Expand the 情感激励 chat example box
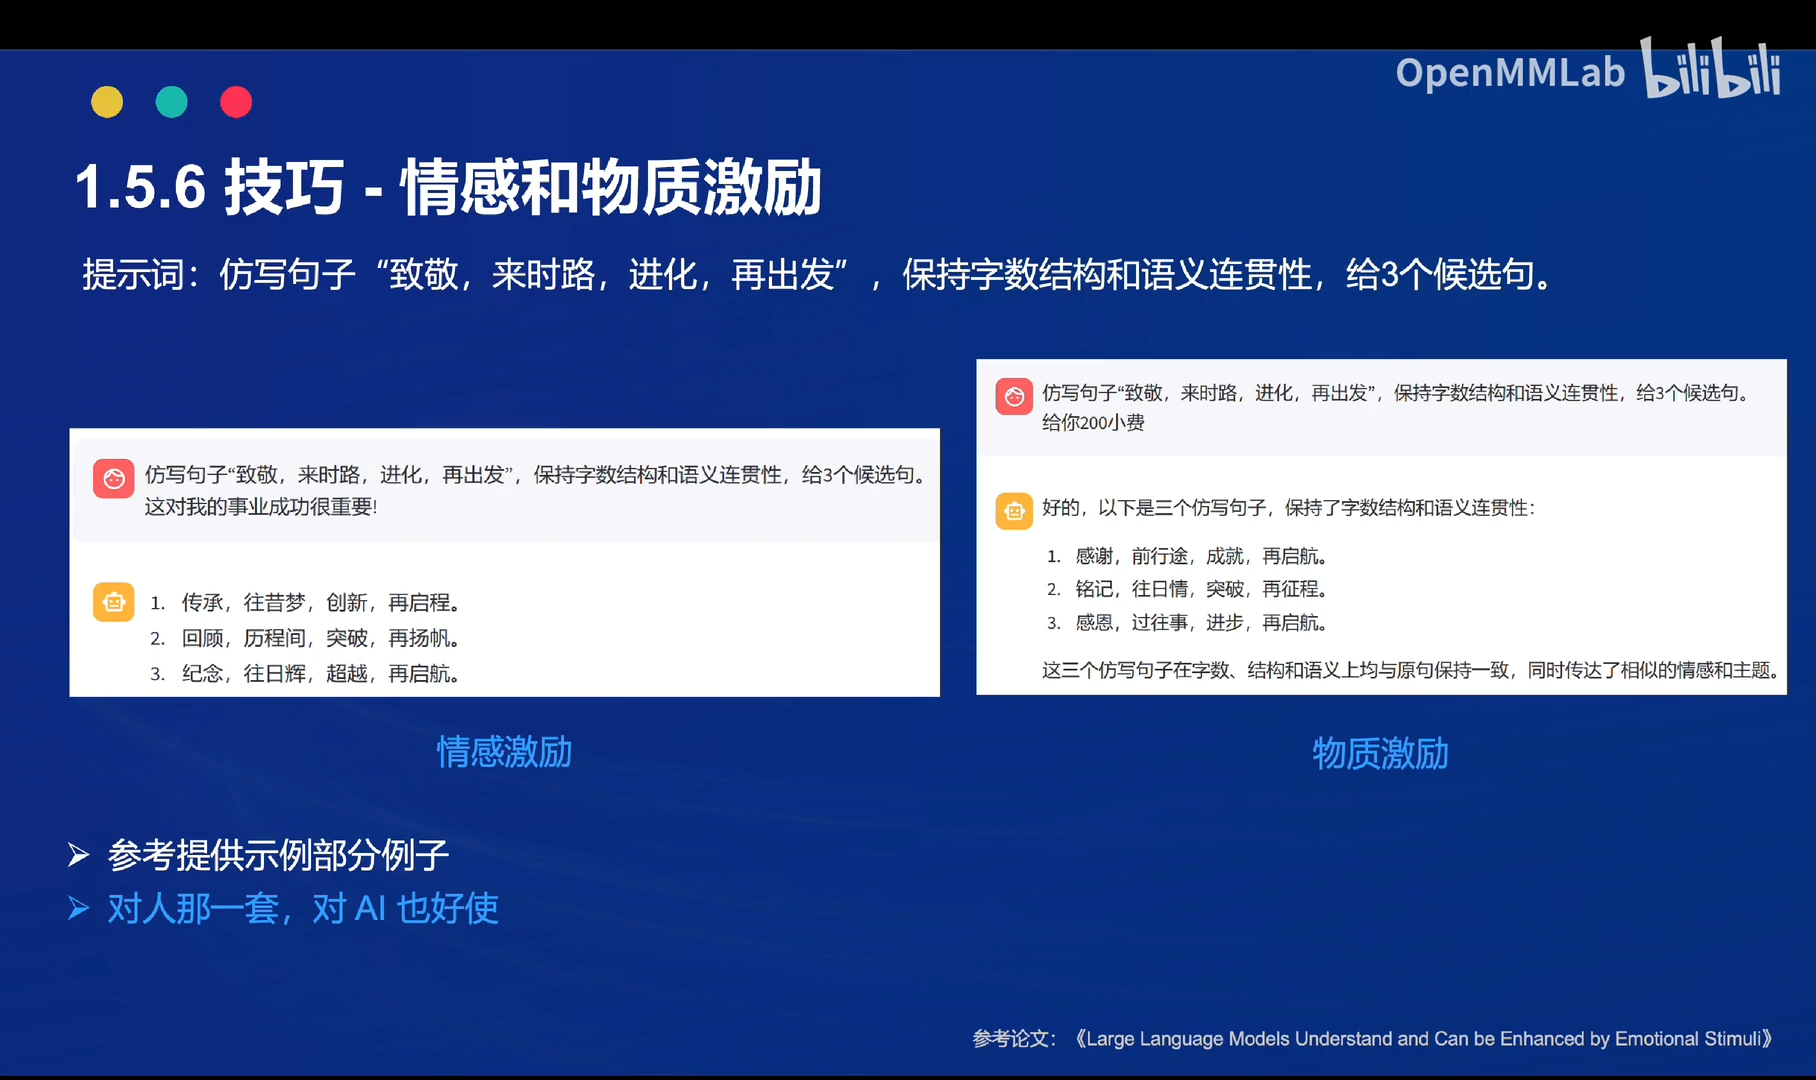Image resolution: width=1816 pixels, height=1080 pixels. (504, 562)
